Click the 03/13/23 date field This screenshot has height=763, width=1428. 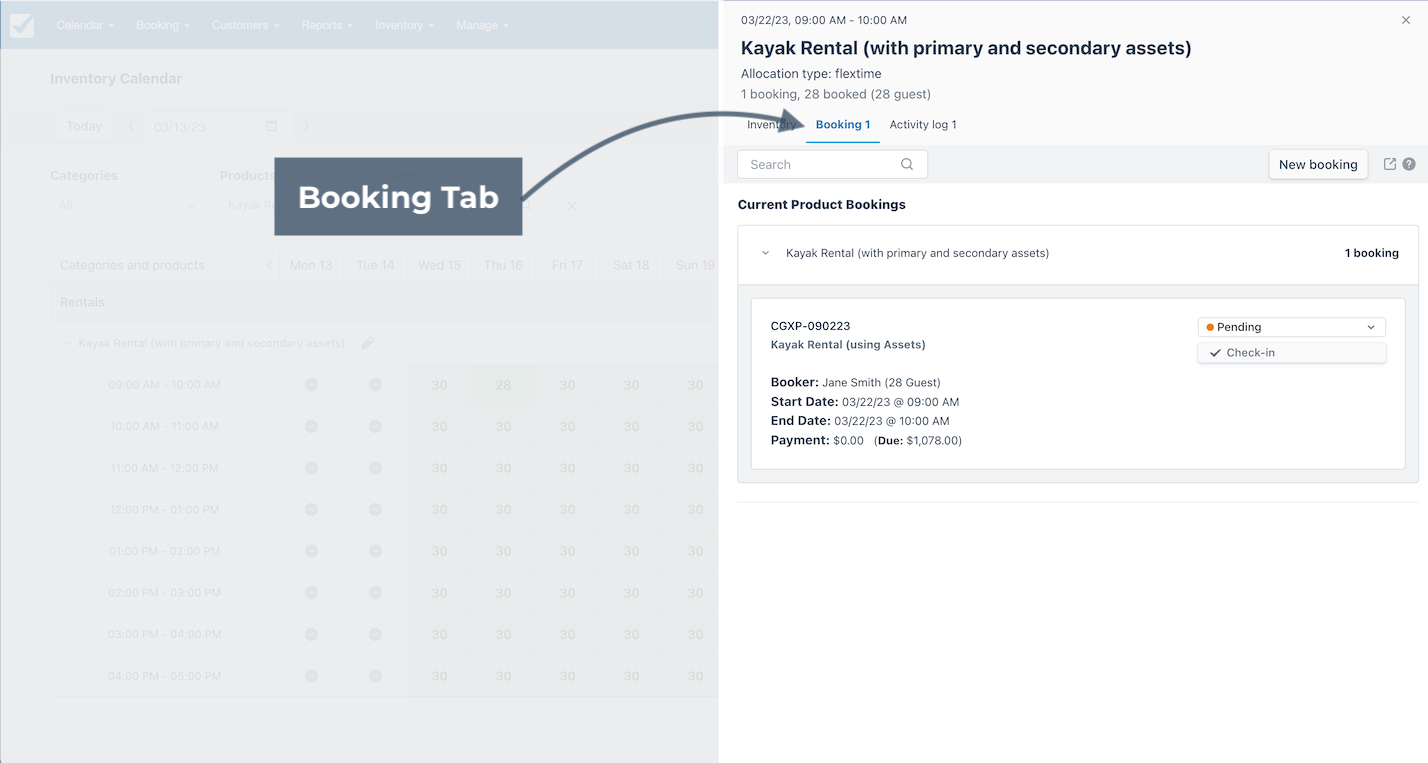pyautogui.click(x=205, y=126)
